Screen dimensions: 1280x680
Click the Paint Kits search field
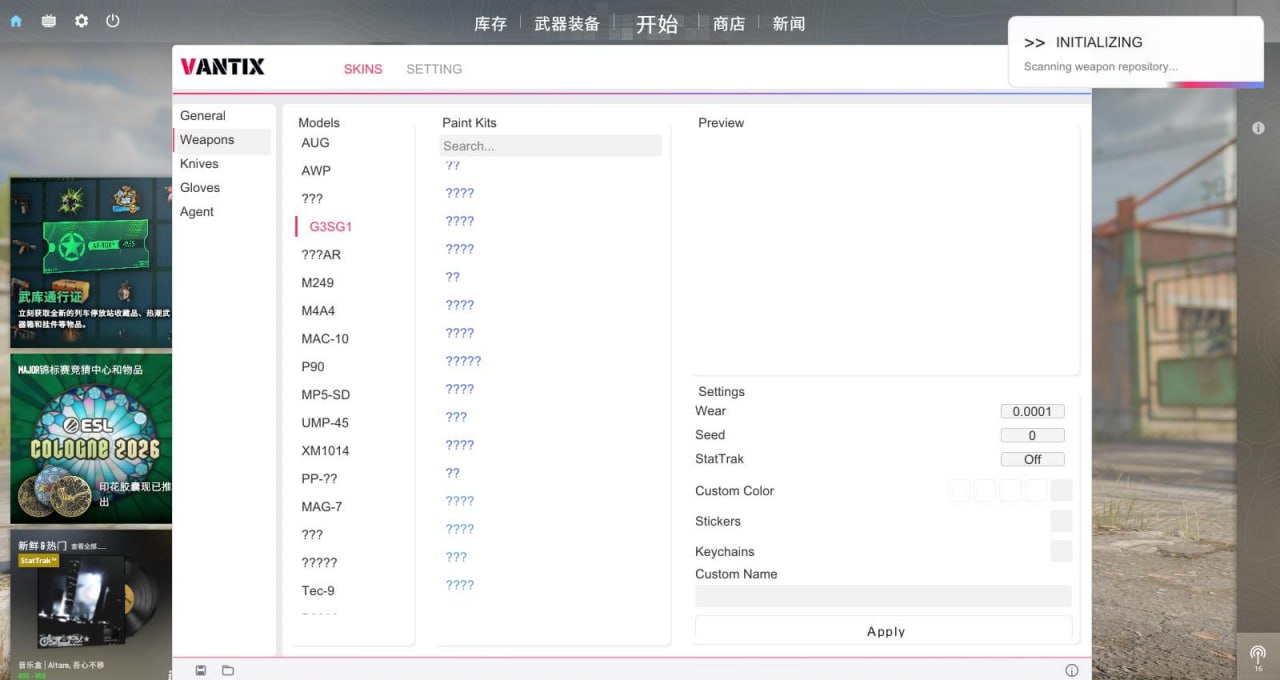click(550, 146)
